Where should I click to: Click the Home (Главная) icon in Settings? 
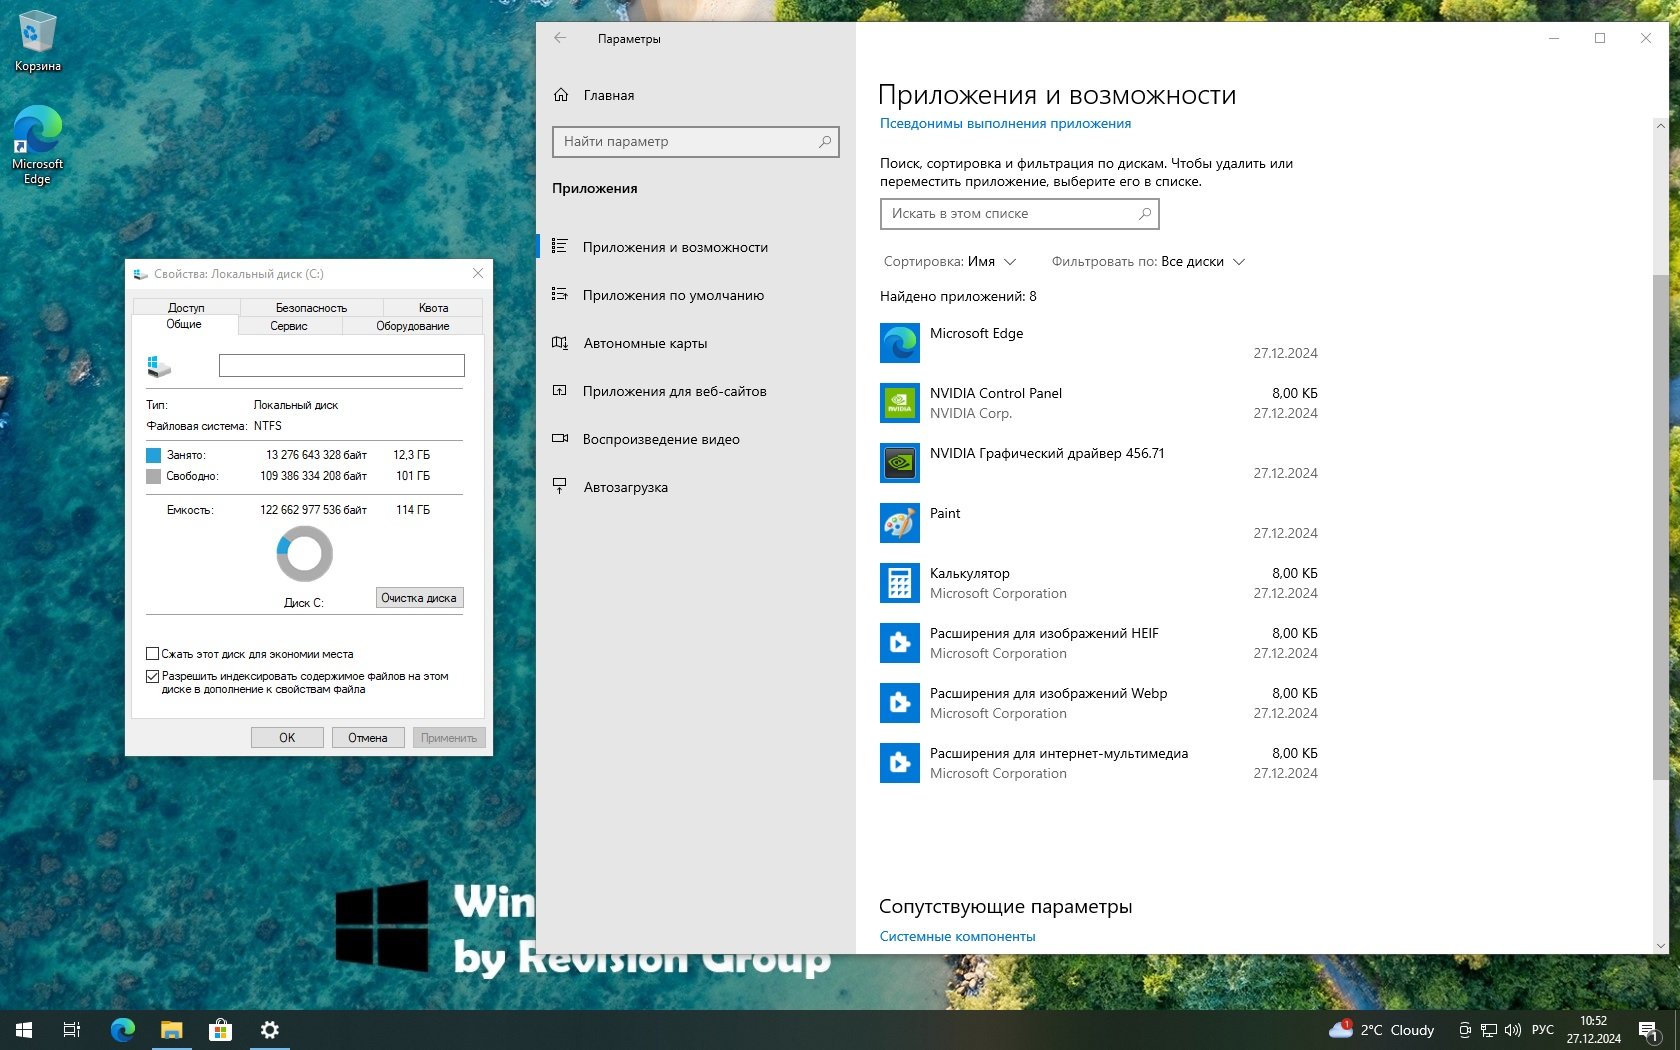561,95
